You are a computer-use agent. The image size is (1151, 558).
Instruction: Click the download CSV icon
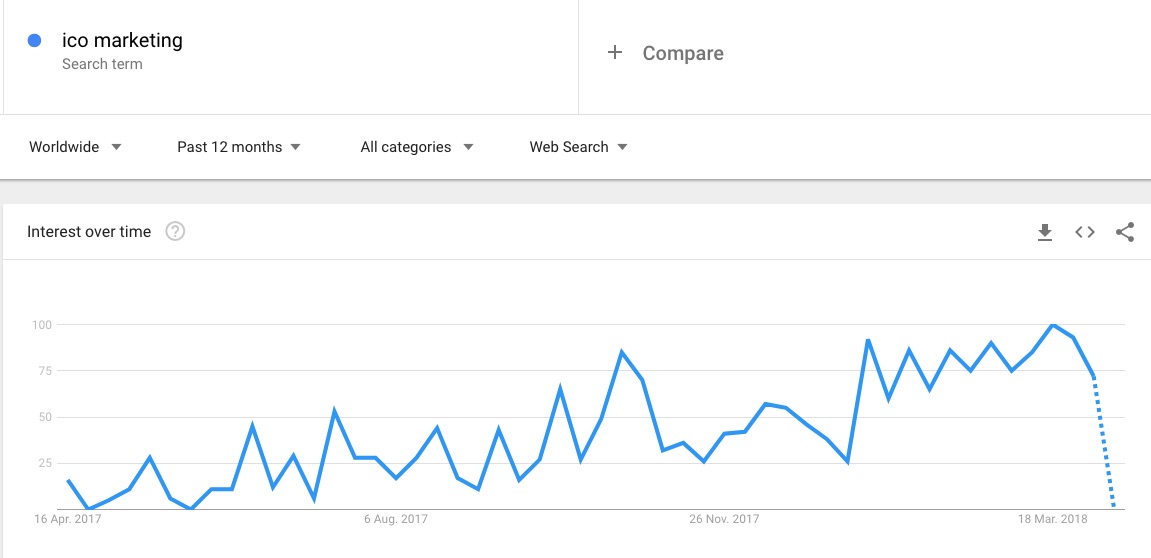[x=1045, y=233]
